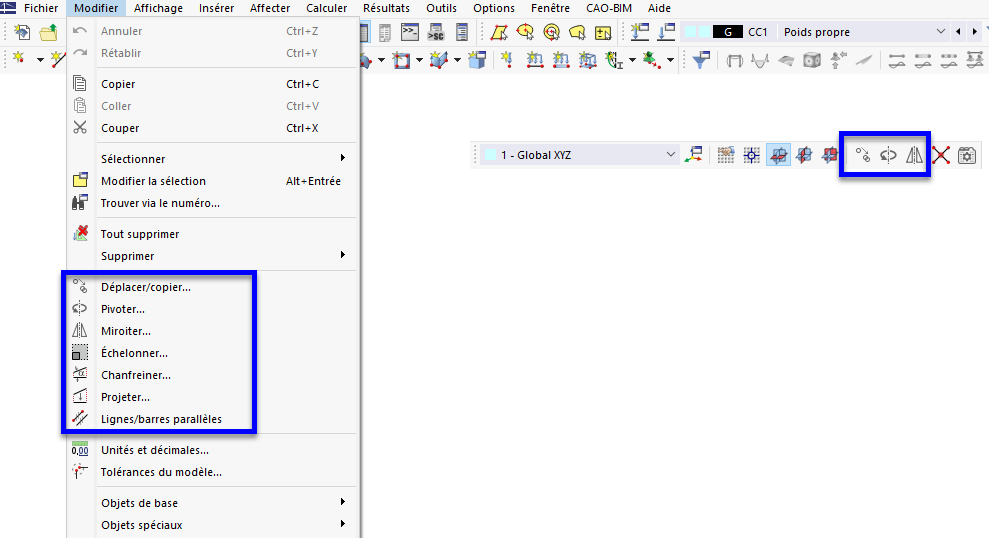Open the dropdown arrow beside new node icon
This screenshot has height=538, width=989.
[x=40, y=60]
